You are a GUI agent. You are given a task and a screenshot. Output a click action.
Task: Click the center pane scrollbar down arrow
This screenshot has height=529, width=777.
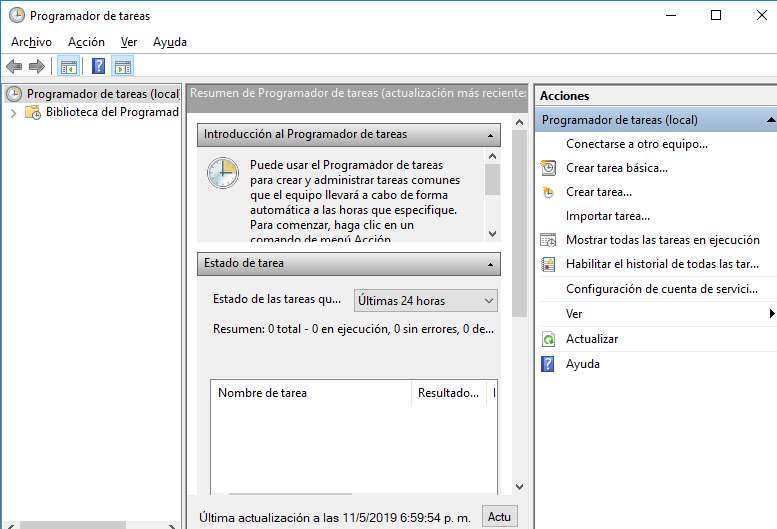(519, 487)
